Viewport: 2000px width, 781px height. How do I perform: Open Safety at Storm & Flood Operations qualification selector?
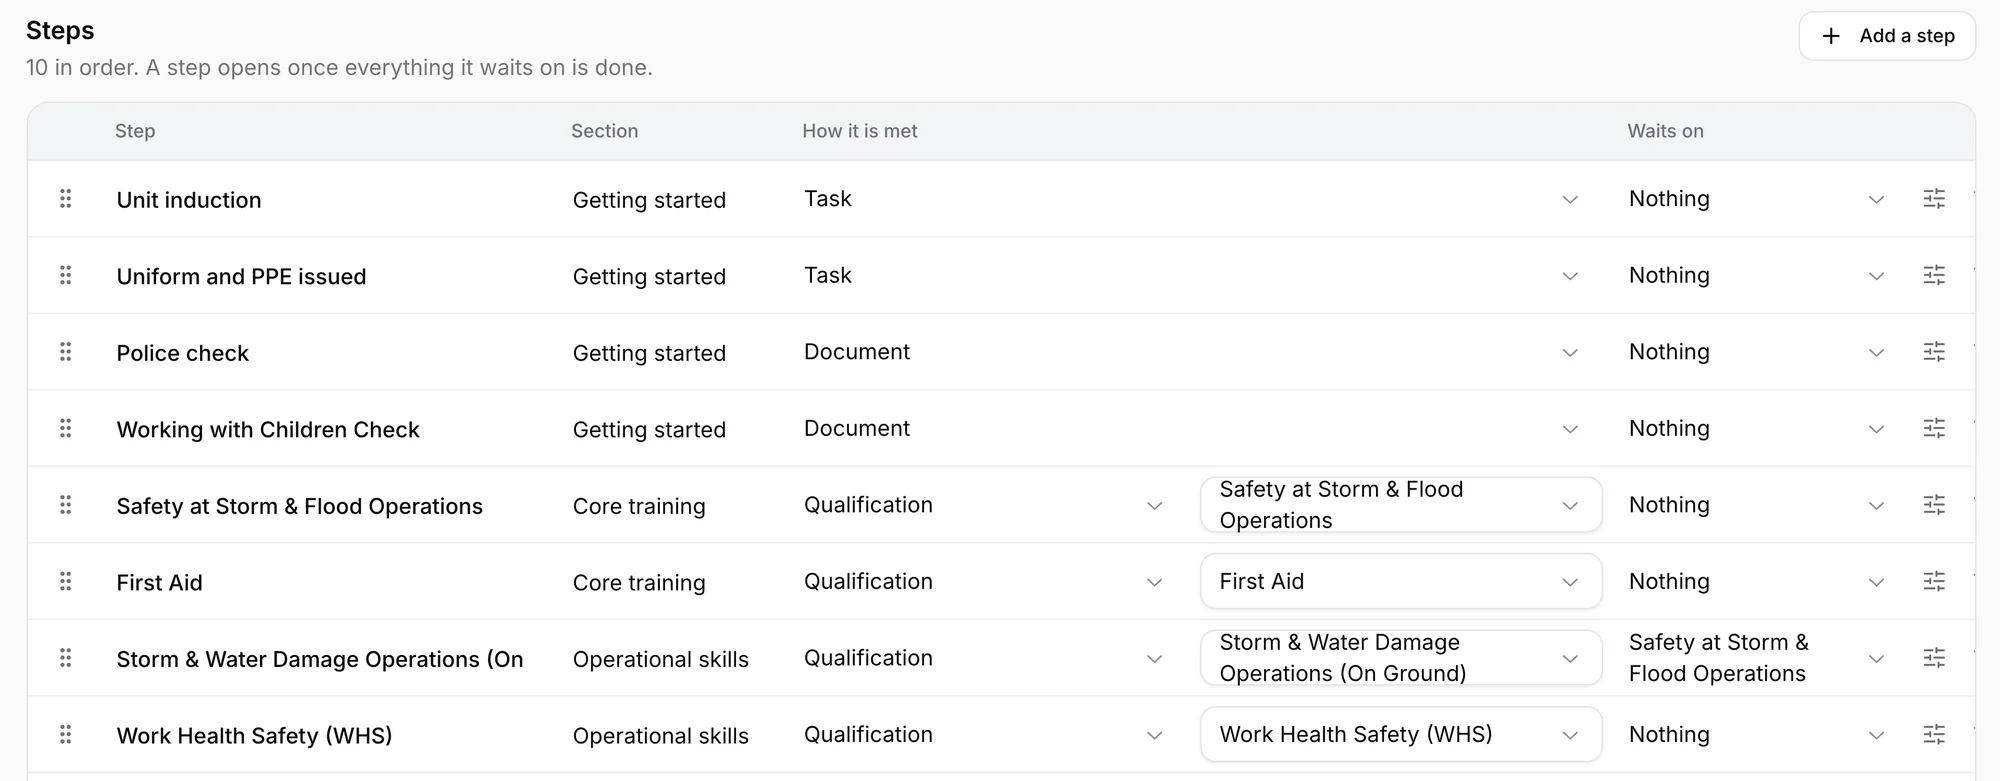[x=1401, y=505]
